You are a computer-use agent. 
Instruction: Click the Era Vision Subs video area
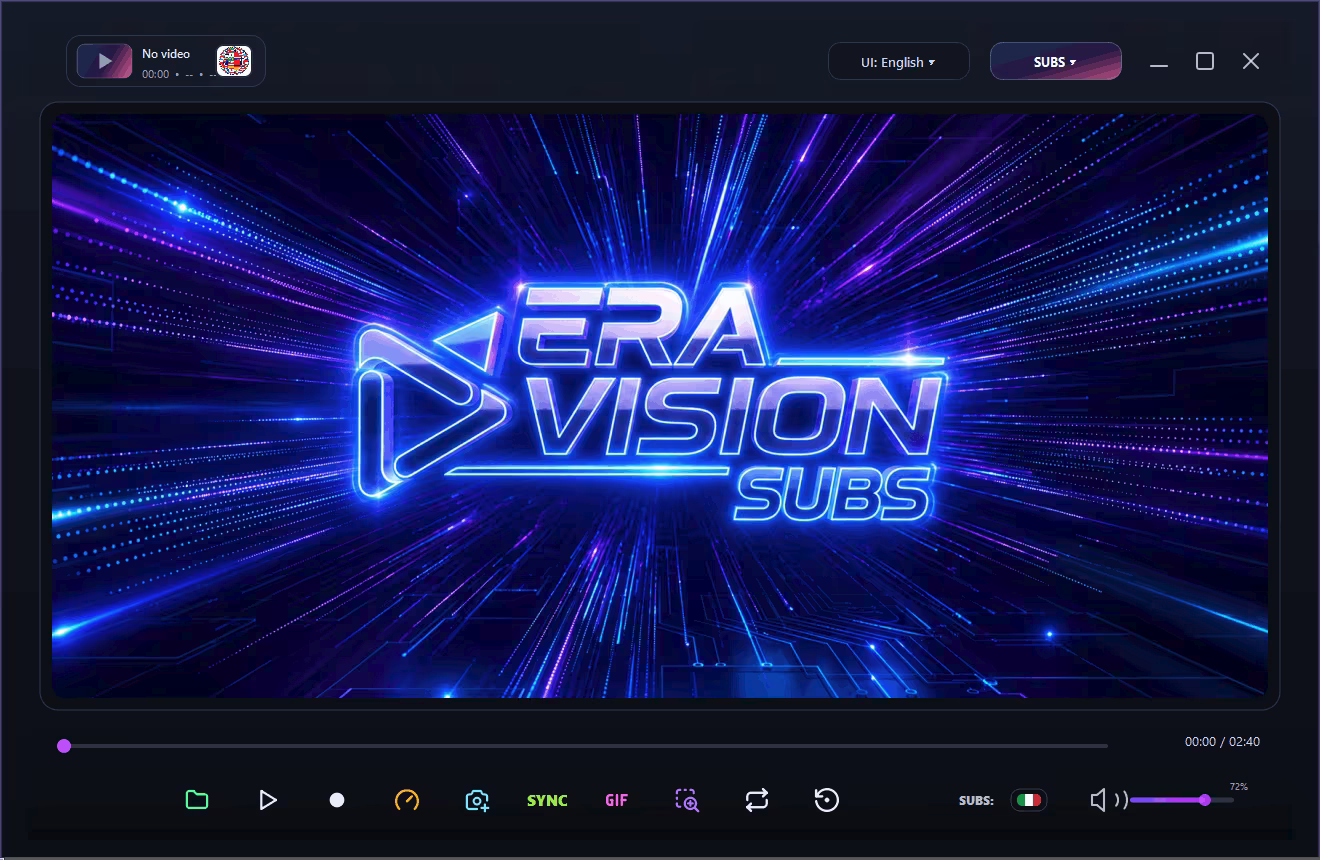tap(660, 406)
